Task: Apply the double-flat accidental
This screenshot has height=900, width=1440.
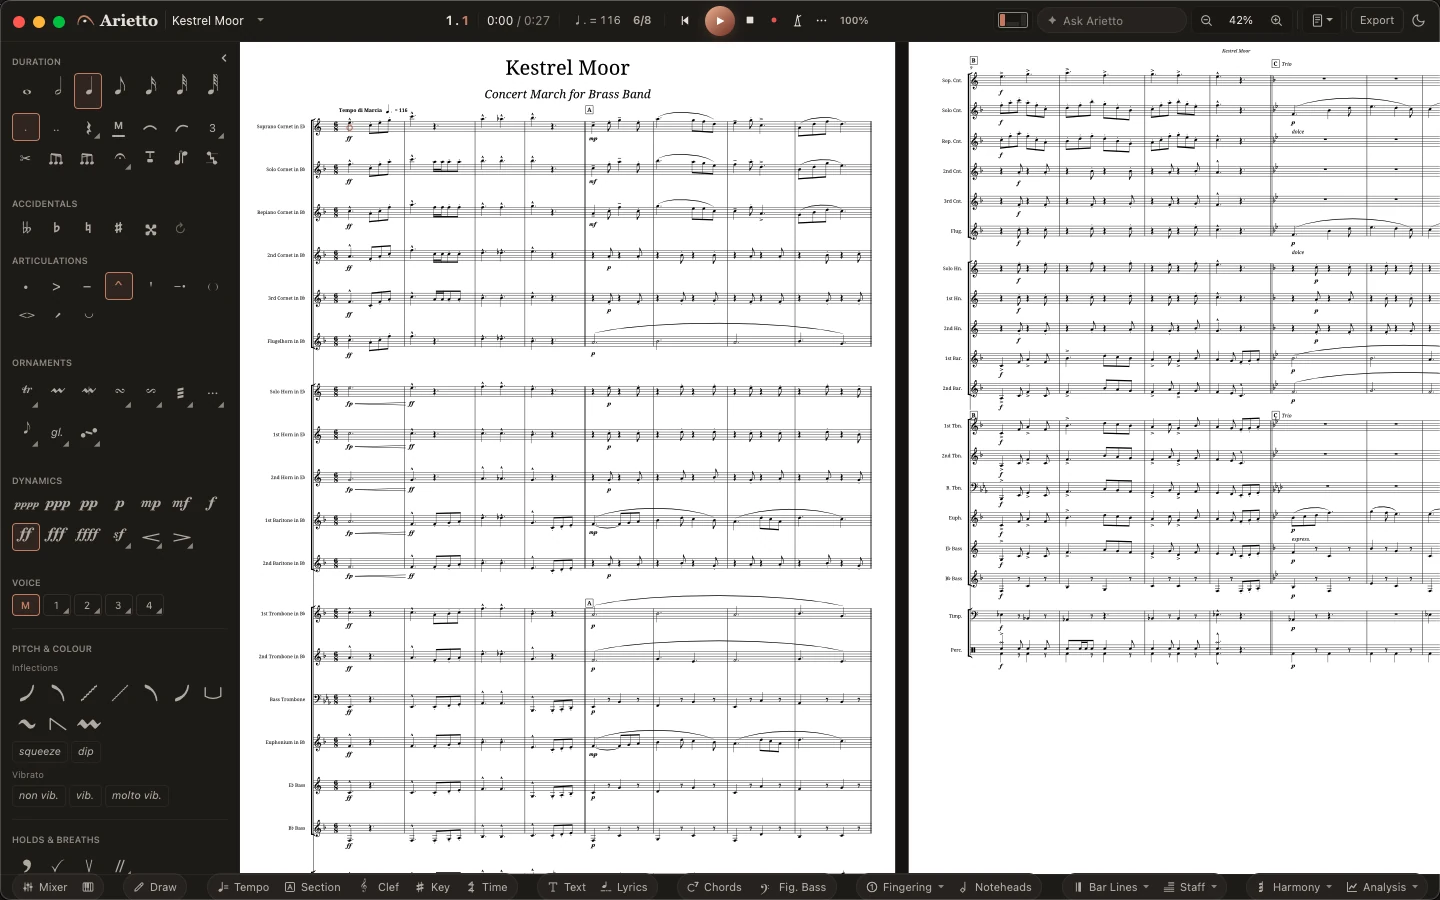Action: [x=25, y=228]
